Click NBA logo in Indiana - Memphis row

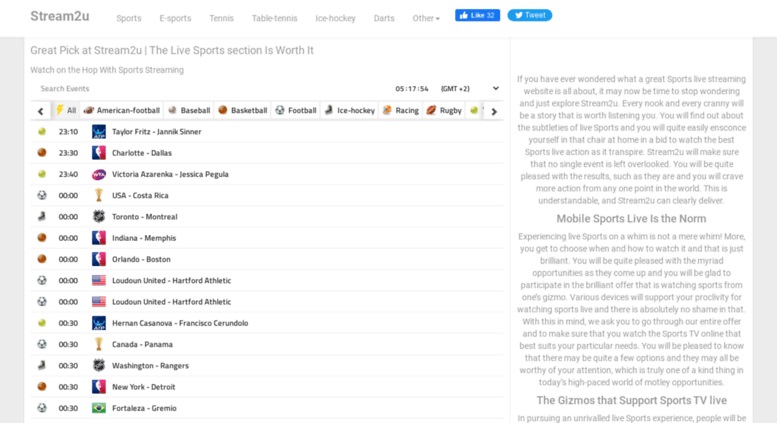pyautogui.click(x=99, y=238)
